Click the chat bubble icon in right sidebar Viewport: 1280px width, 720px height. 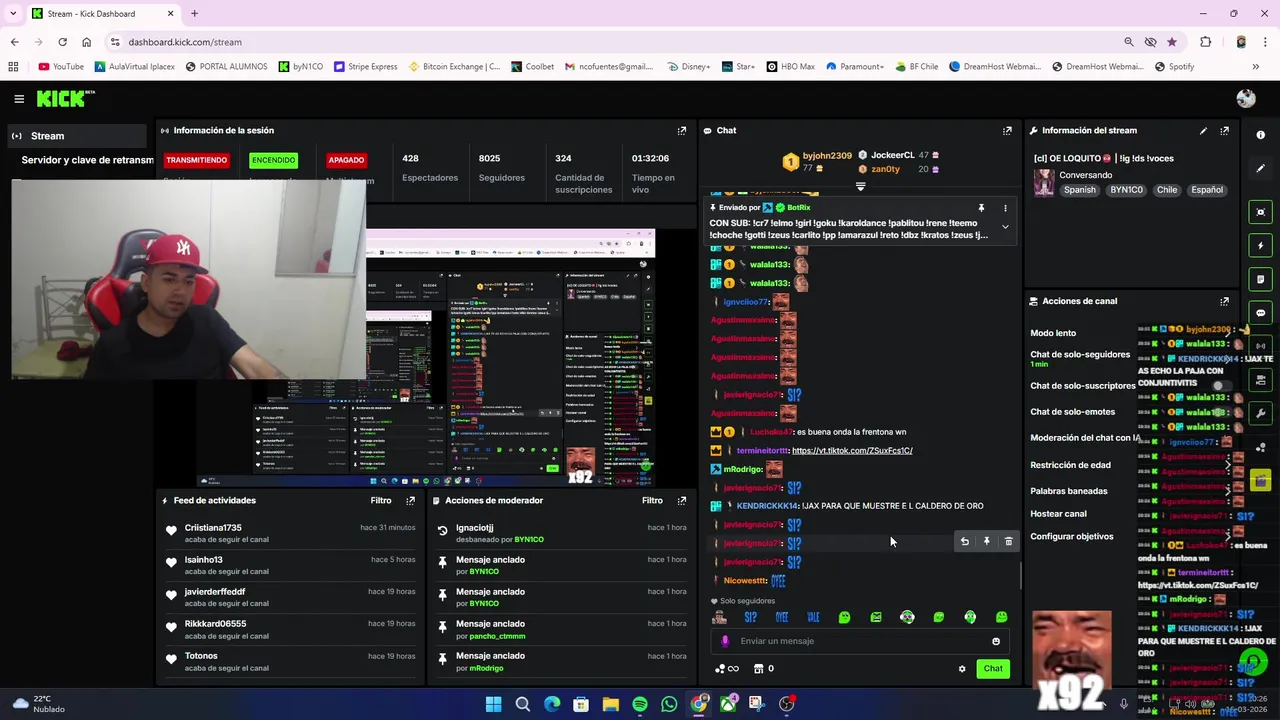[1260, 313]
